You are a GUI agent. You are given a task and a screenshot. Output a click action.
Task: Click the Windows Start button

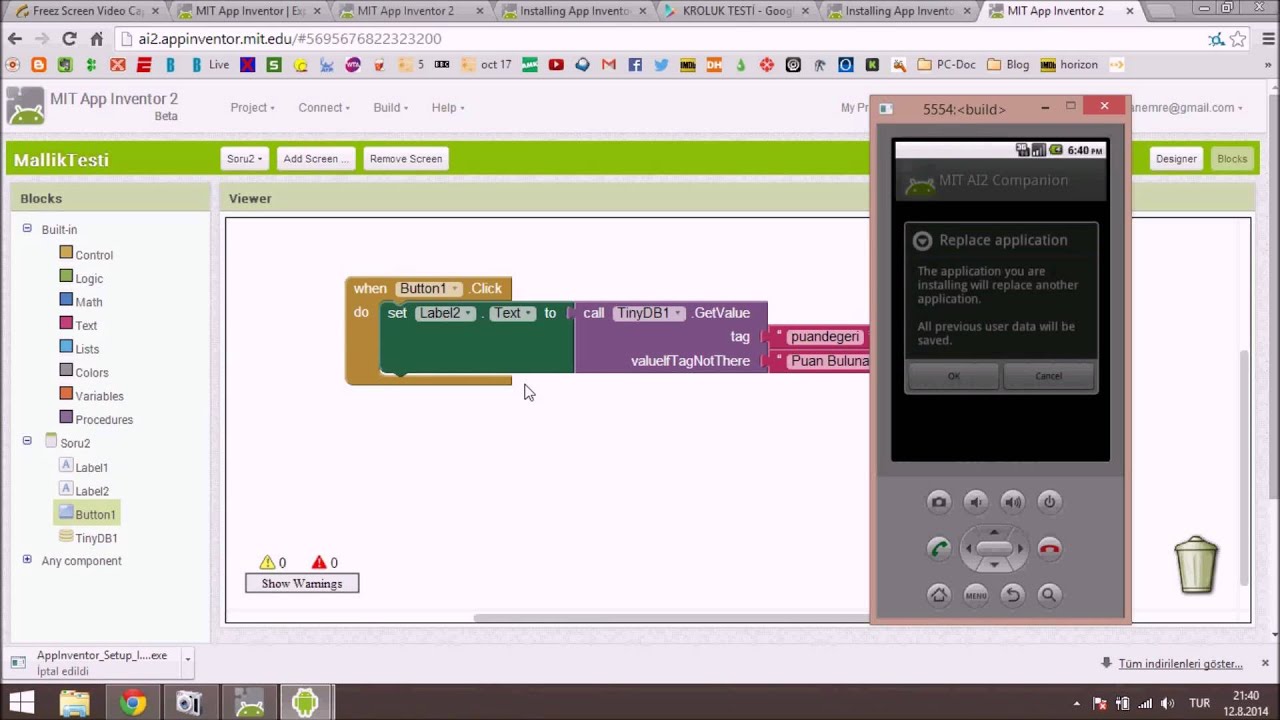[21, 703]
